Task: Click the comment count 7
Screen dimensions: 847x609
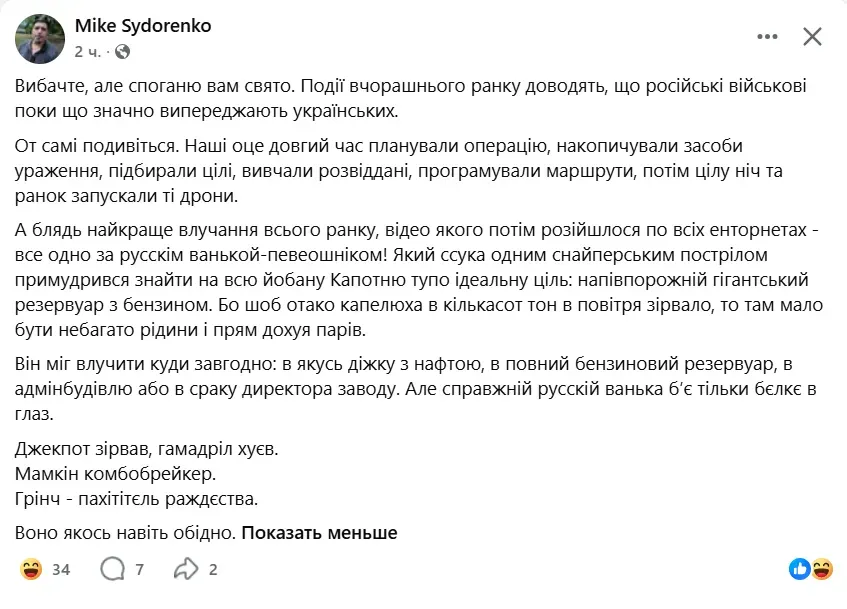Action: click(x=139, y=570)
